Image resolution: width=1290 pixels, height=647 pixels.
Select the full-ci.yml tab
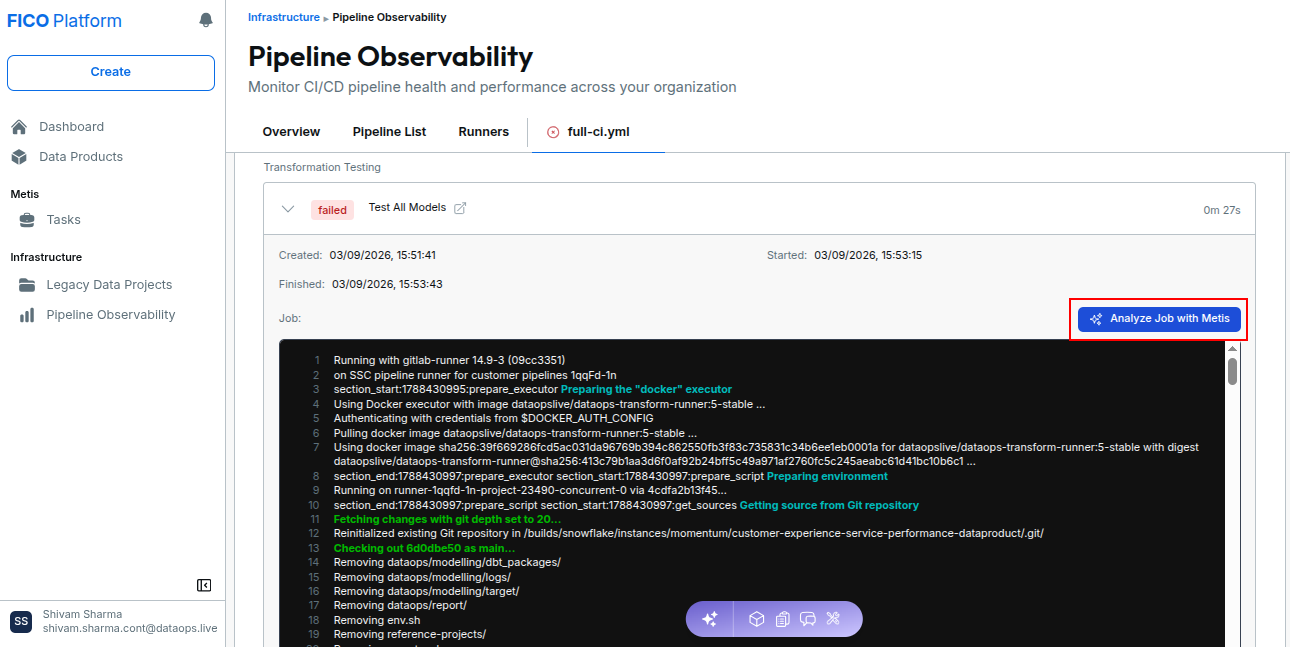point(598,132)
